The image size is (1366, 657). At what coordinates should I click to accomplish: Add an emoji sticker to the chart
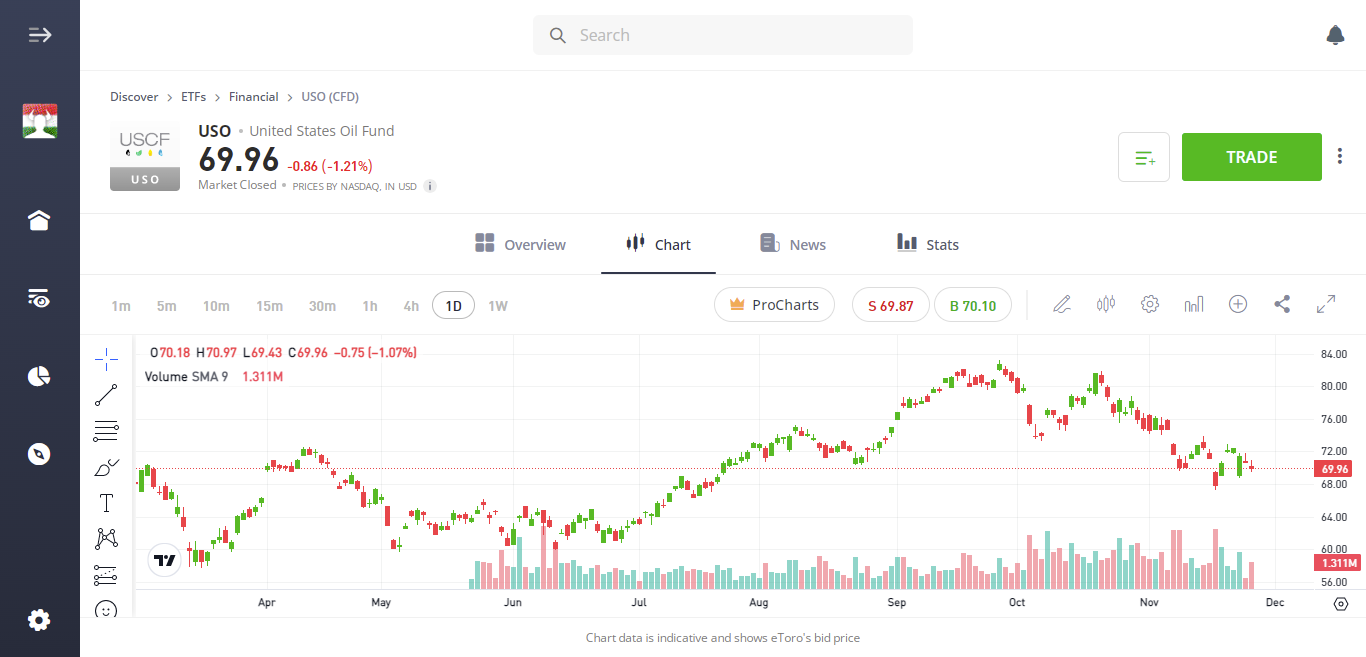(x=106, y=610)
